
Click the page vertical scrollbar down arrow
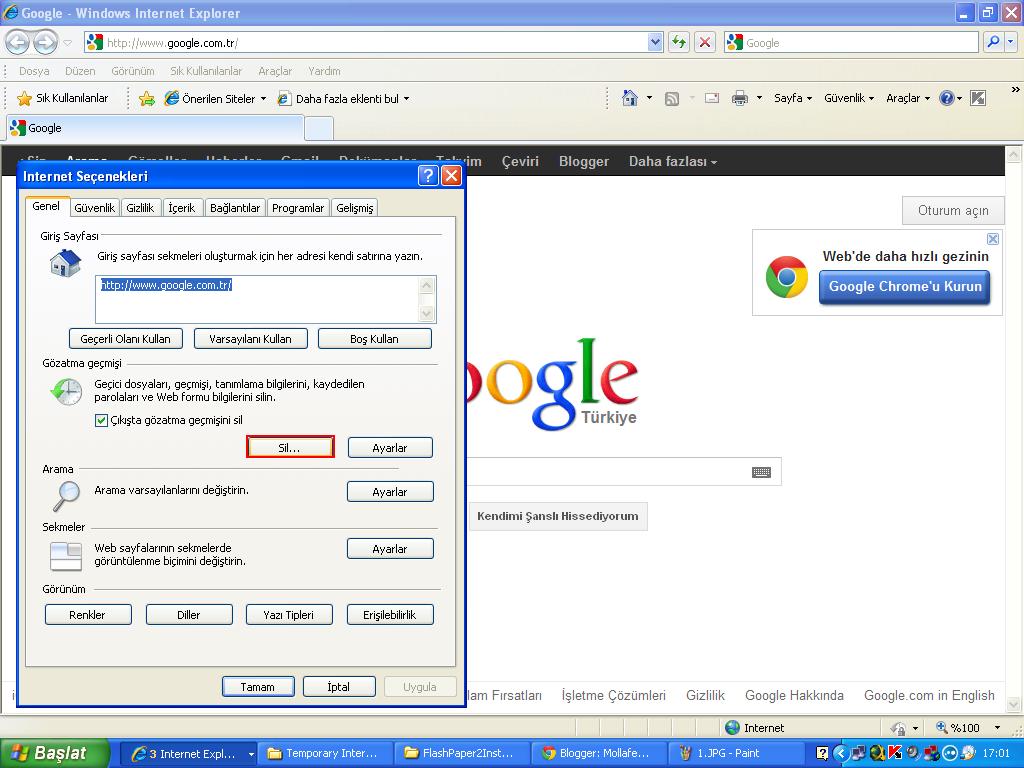[x=1013, y=704]
